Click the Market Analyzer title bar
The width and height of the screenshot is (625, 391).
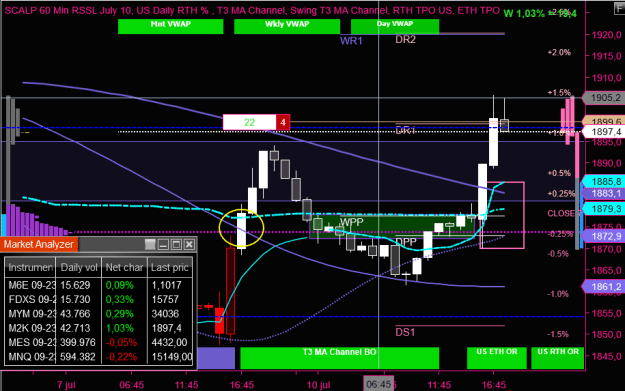click(x=98, y=244)
